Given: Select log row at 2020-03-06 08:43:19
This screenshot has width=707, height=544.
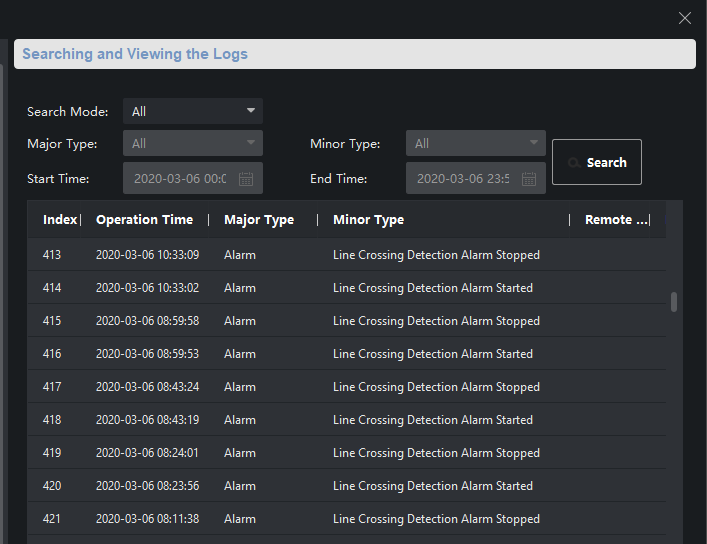Looking at the screenshot, I should 147,420.
